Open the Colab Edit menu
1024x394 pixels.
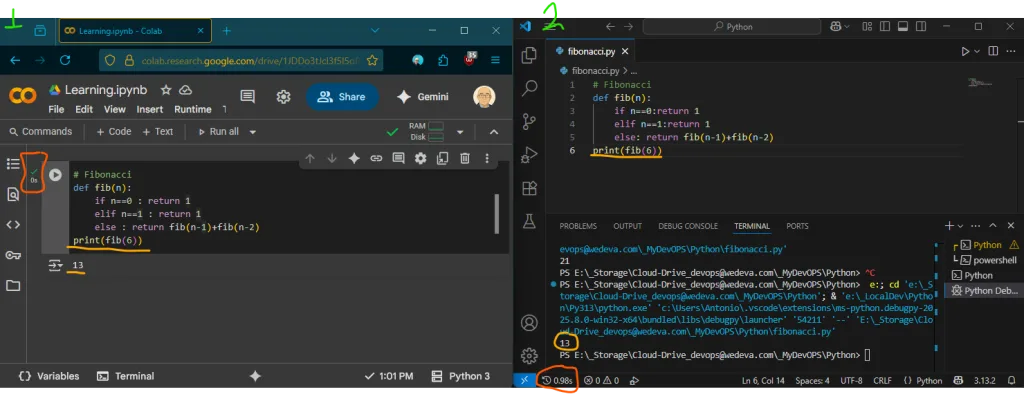pyautogui.click(x=84, y=109)
